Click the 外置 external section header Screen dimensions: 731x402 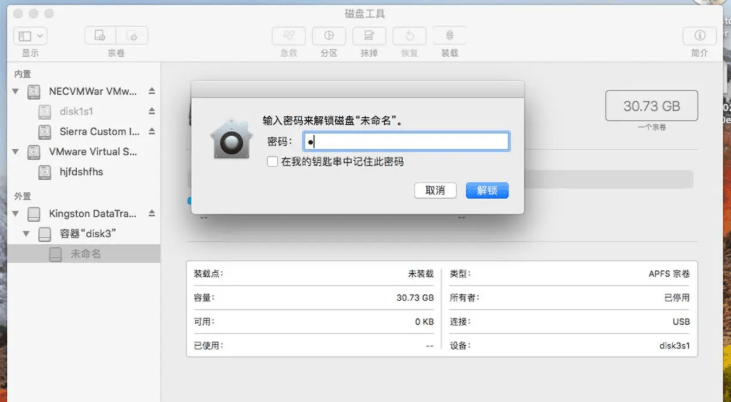pyautogui.click(x=22, y=196)
